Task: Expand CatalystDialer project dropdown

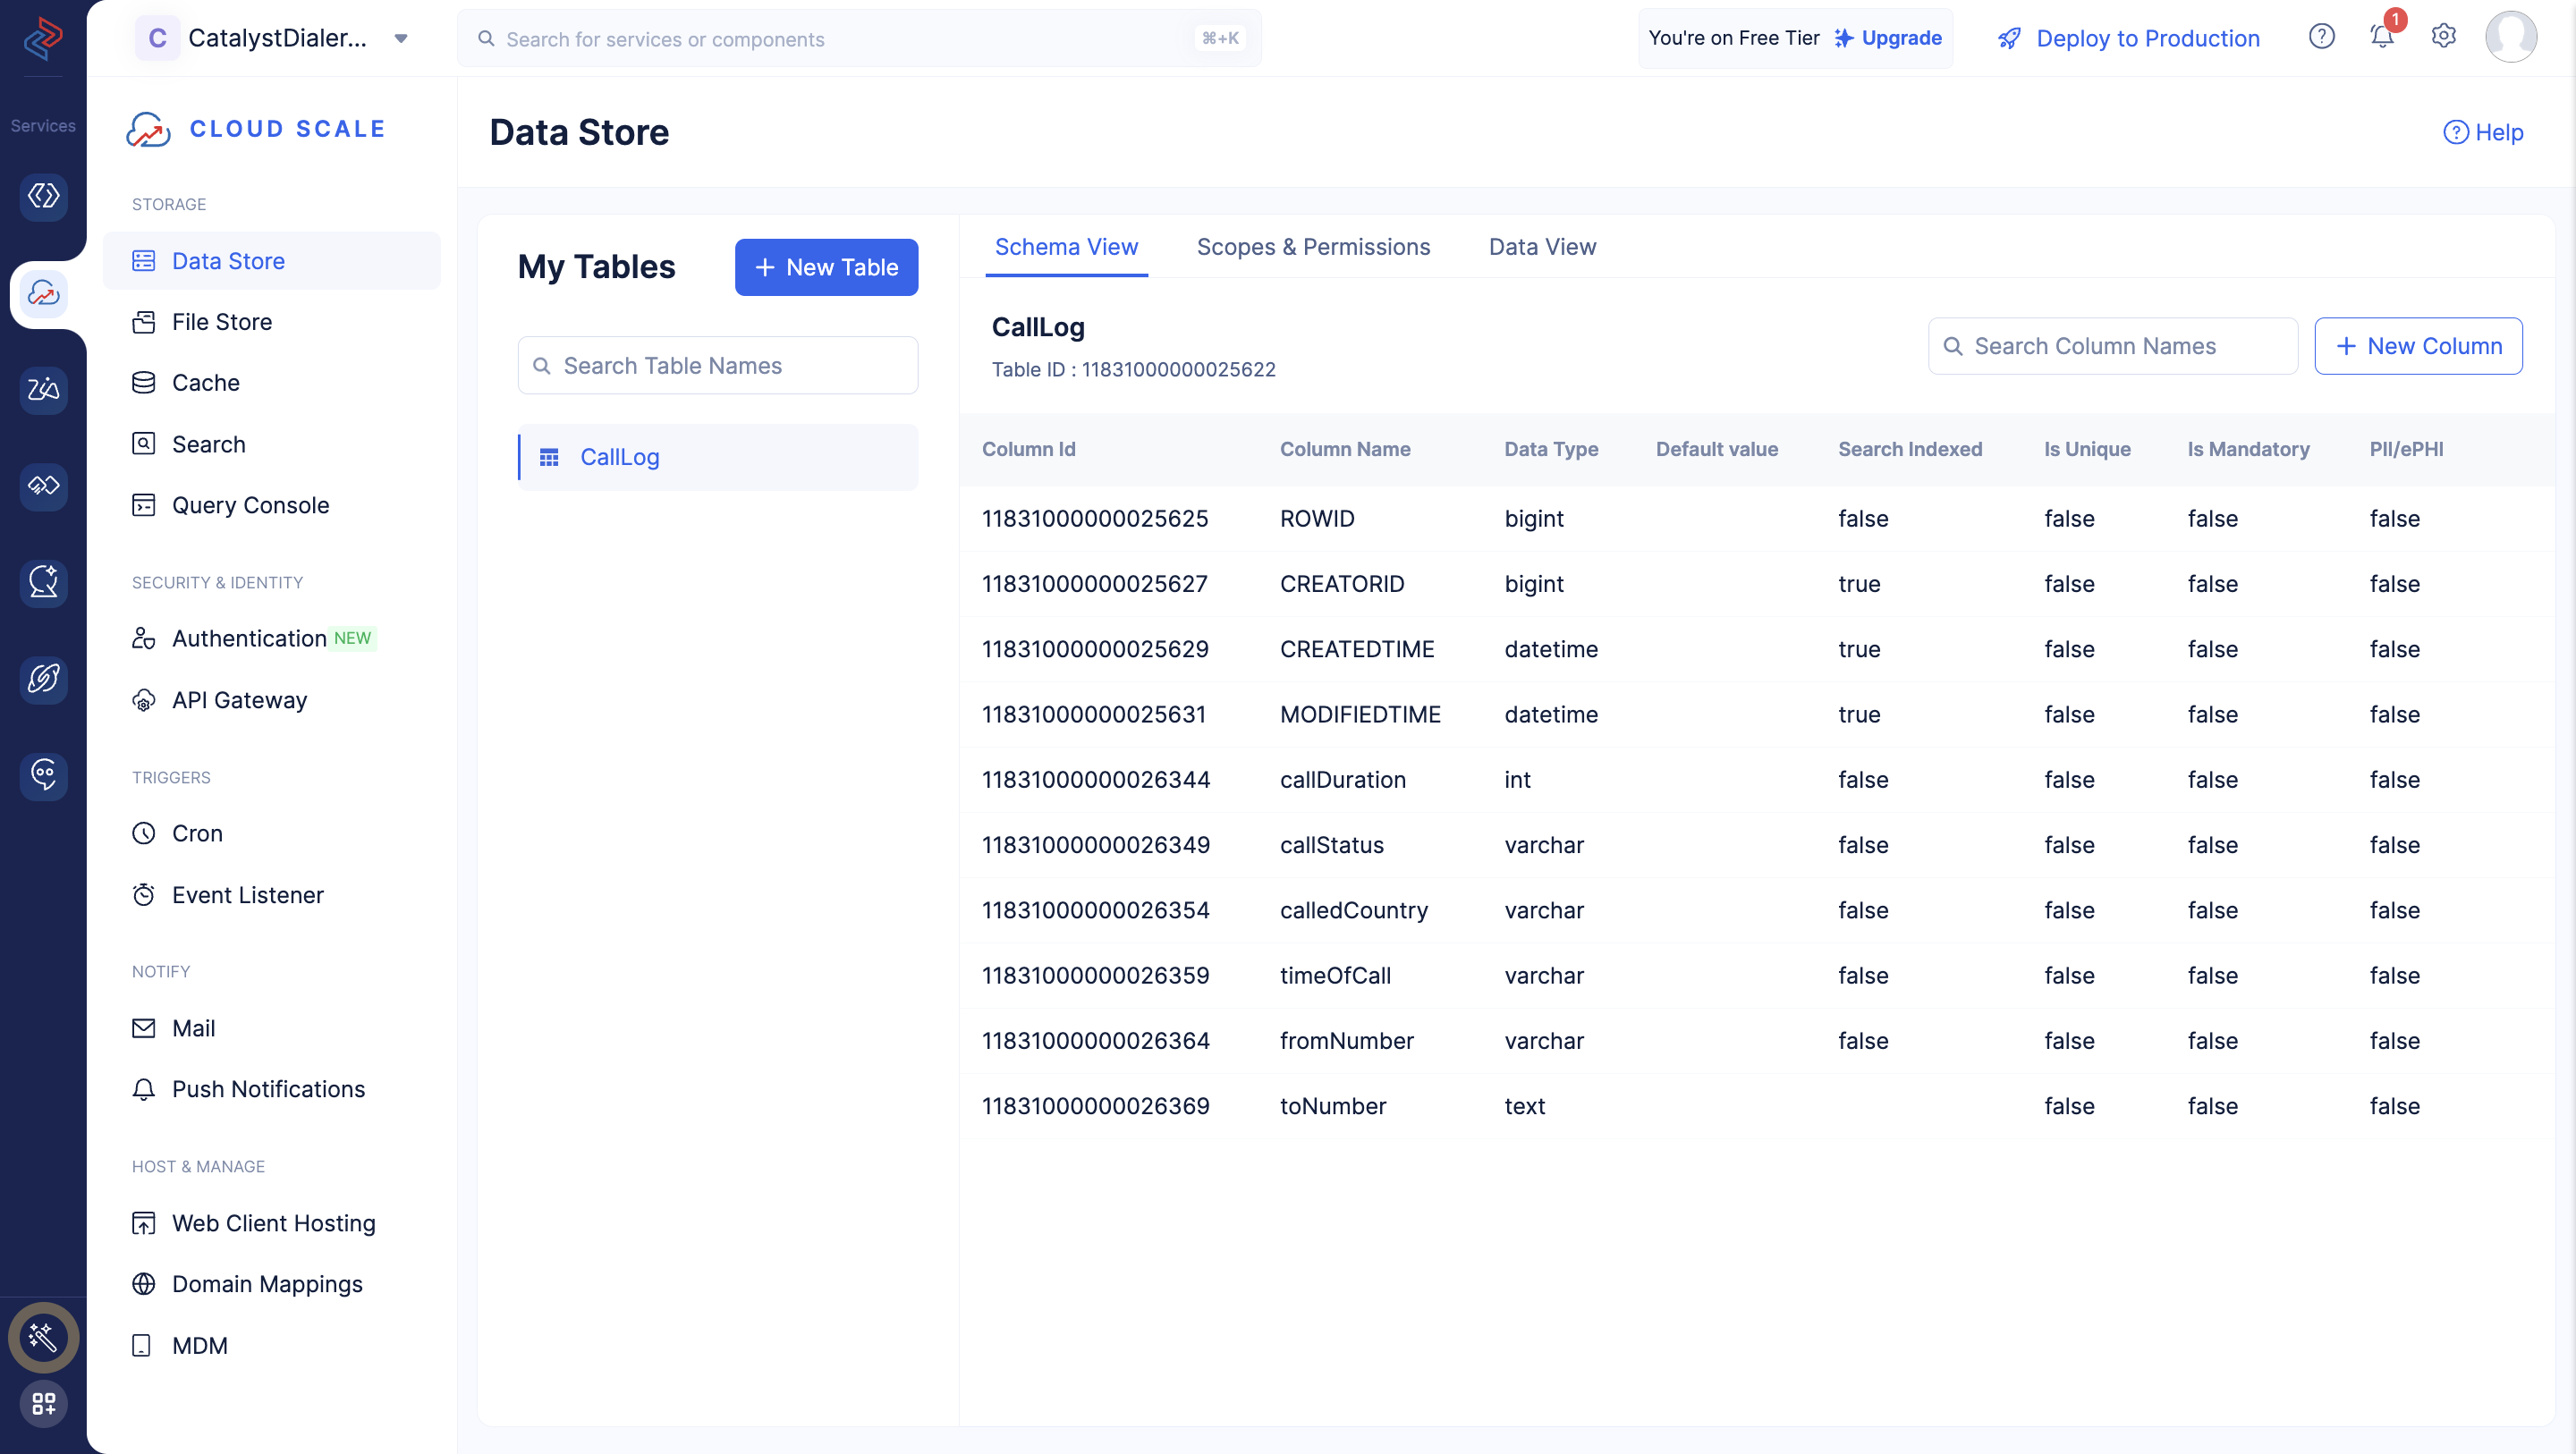Action: [403, 38]
